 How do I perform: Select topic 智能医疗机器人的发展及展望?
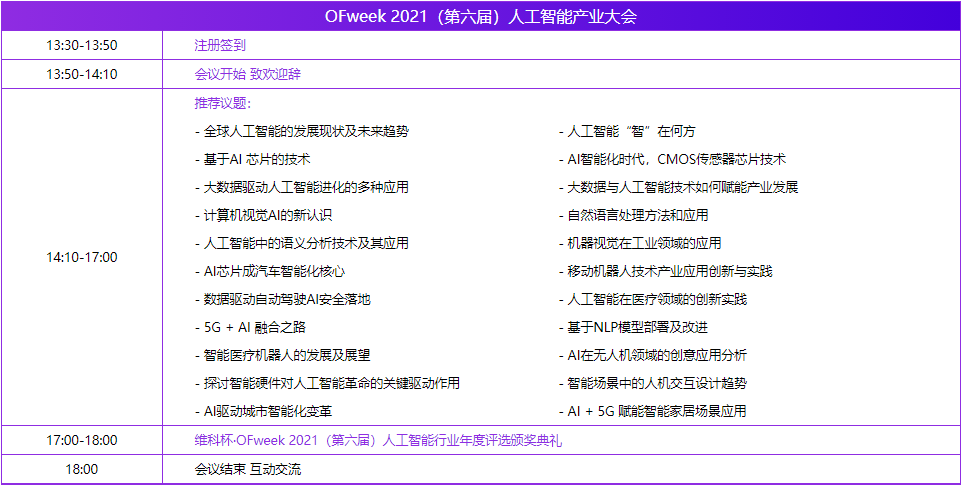click(x=282, y=355)
